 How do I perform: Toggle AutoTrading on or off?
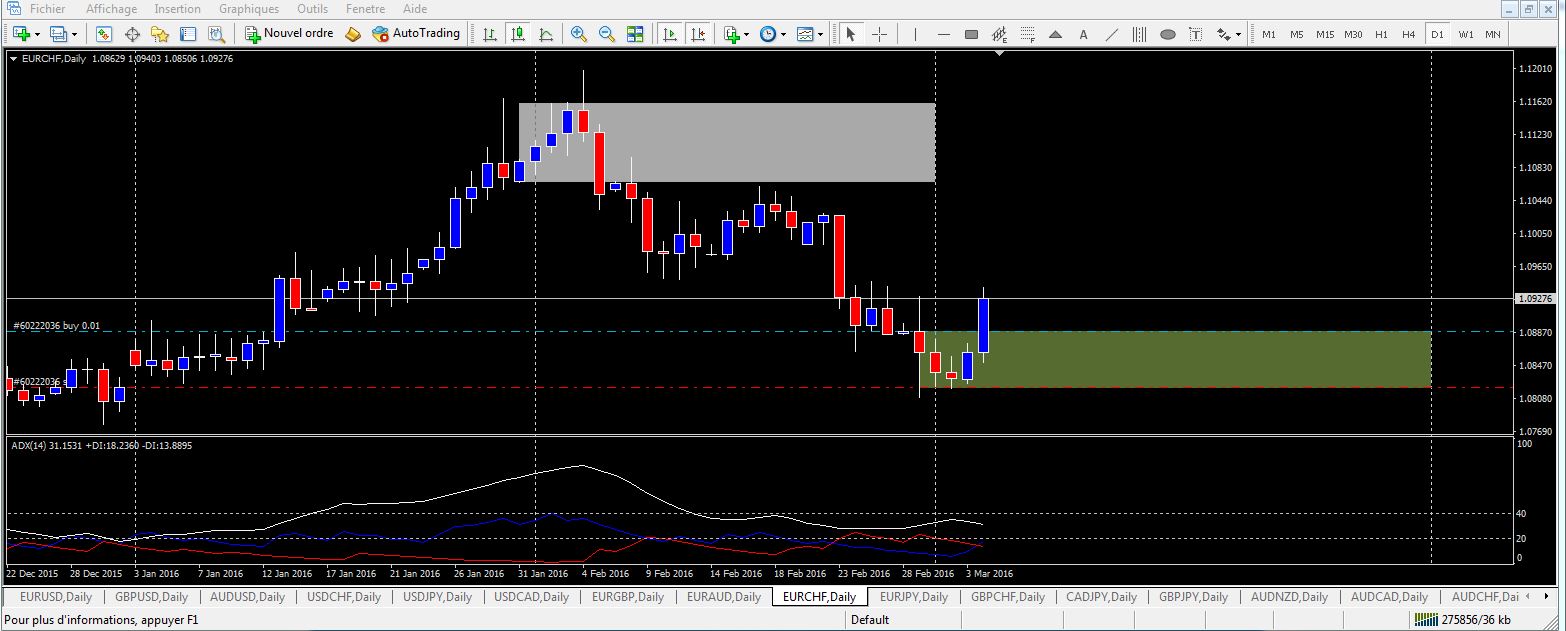tap(416, 34)
